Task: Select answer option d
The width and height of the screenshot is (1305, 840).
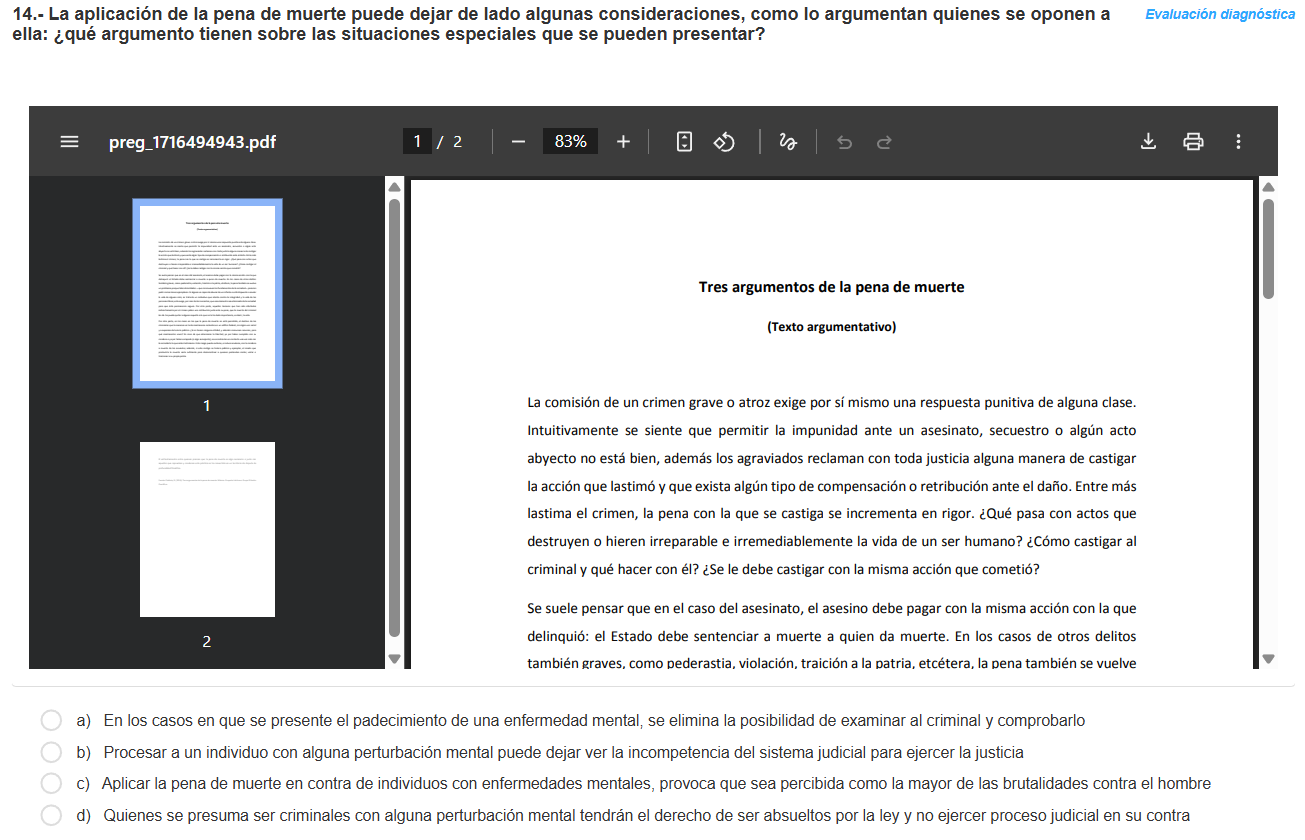Action: coord(51,815)
